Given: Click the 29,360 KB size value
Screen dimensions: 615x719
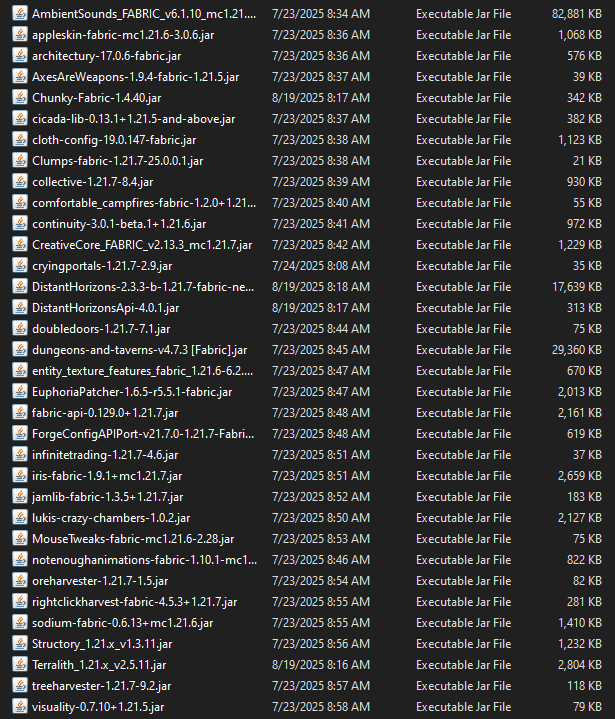Looking at the screenshot, I should [x=576, y=350].
